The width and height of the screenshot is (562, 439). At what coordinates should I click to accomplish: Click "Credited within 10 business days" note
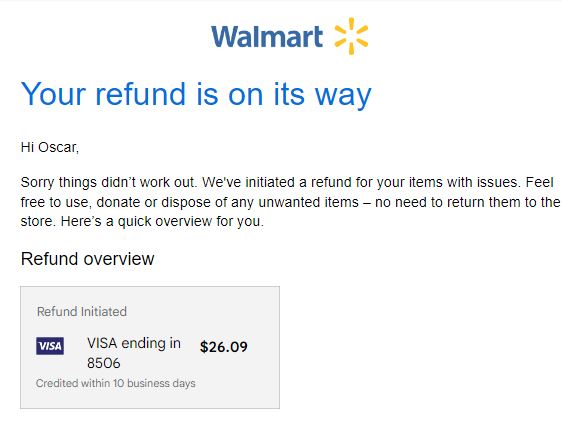(x=116, y=383)
